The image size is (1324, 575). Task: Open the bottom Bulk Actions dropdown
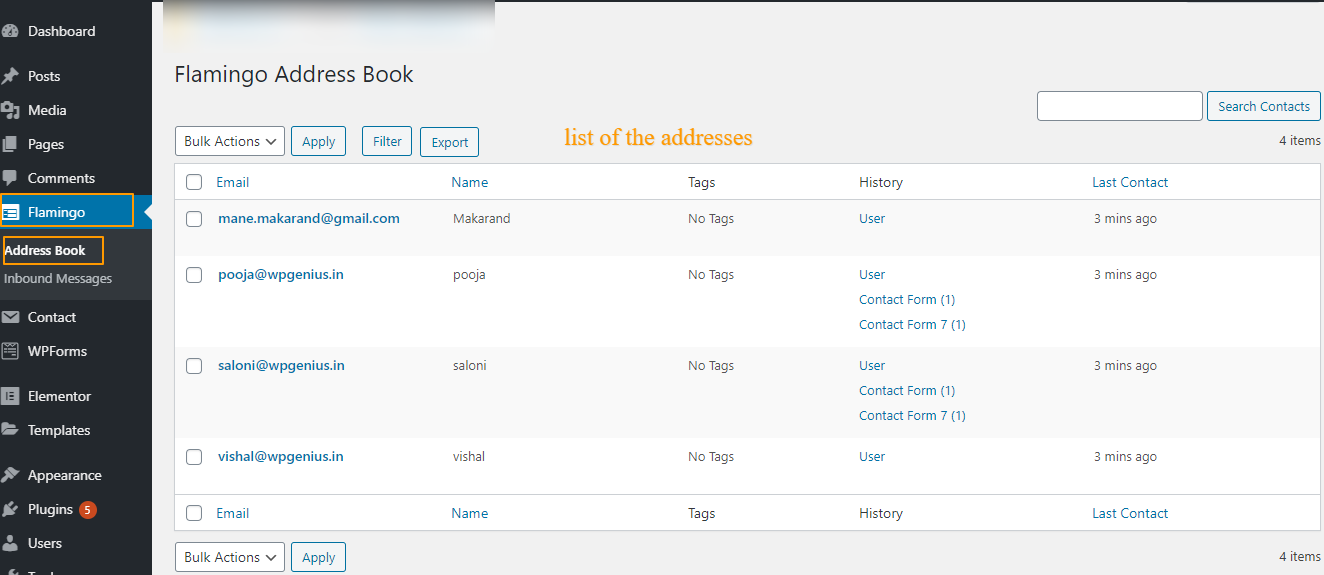(230, 557)
